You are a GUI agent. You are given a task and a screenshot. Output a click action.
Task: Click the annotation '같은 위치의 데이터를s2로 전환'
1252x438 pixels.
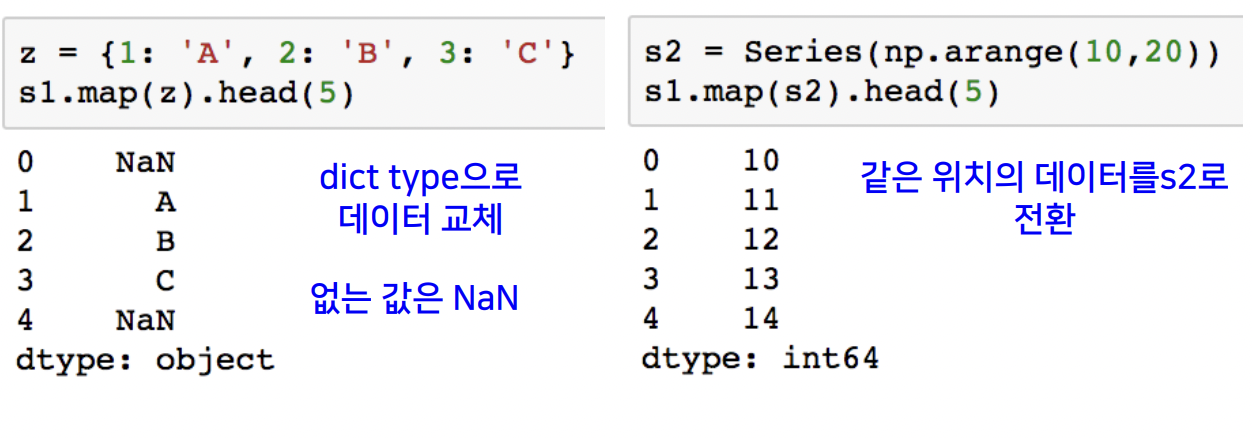[x=1044, y=198]
